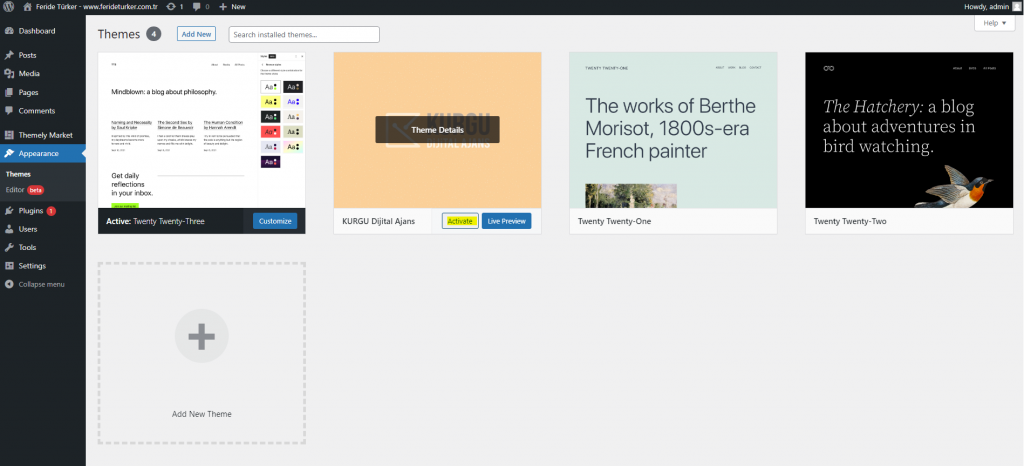
Task: Click the Twenty Twenty-One theme name
Action: (615, 221)
